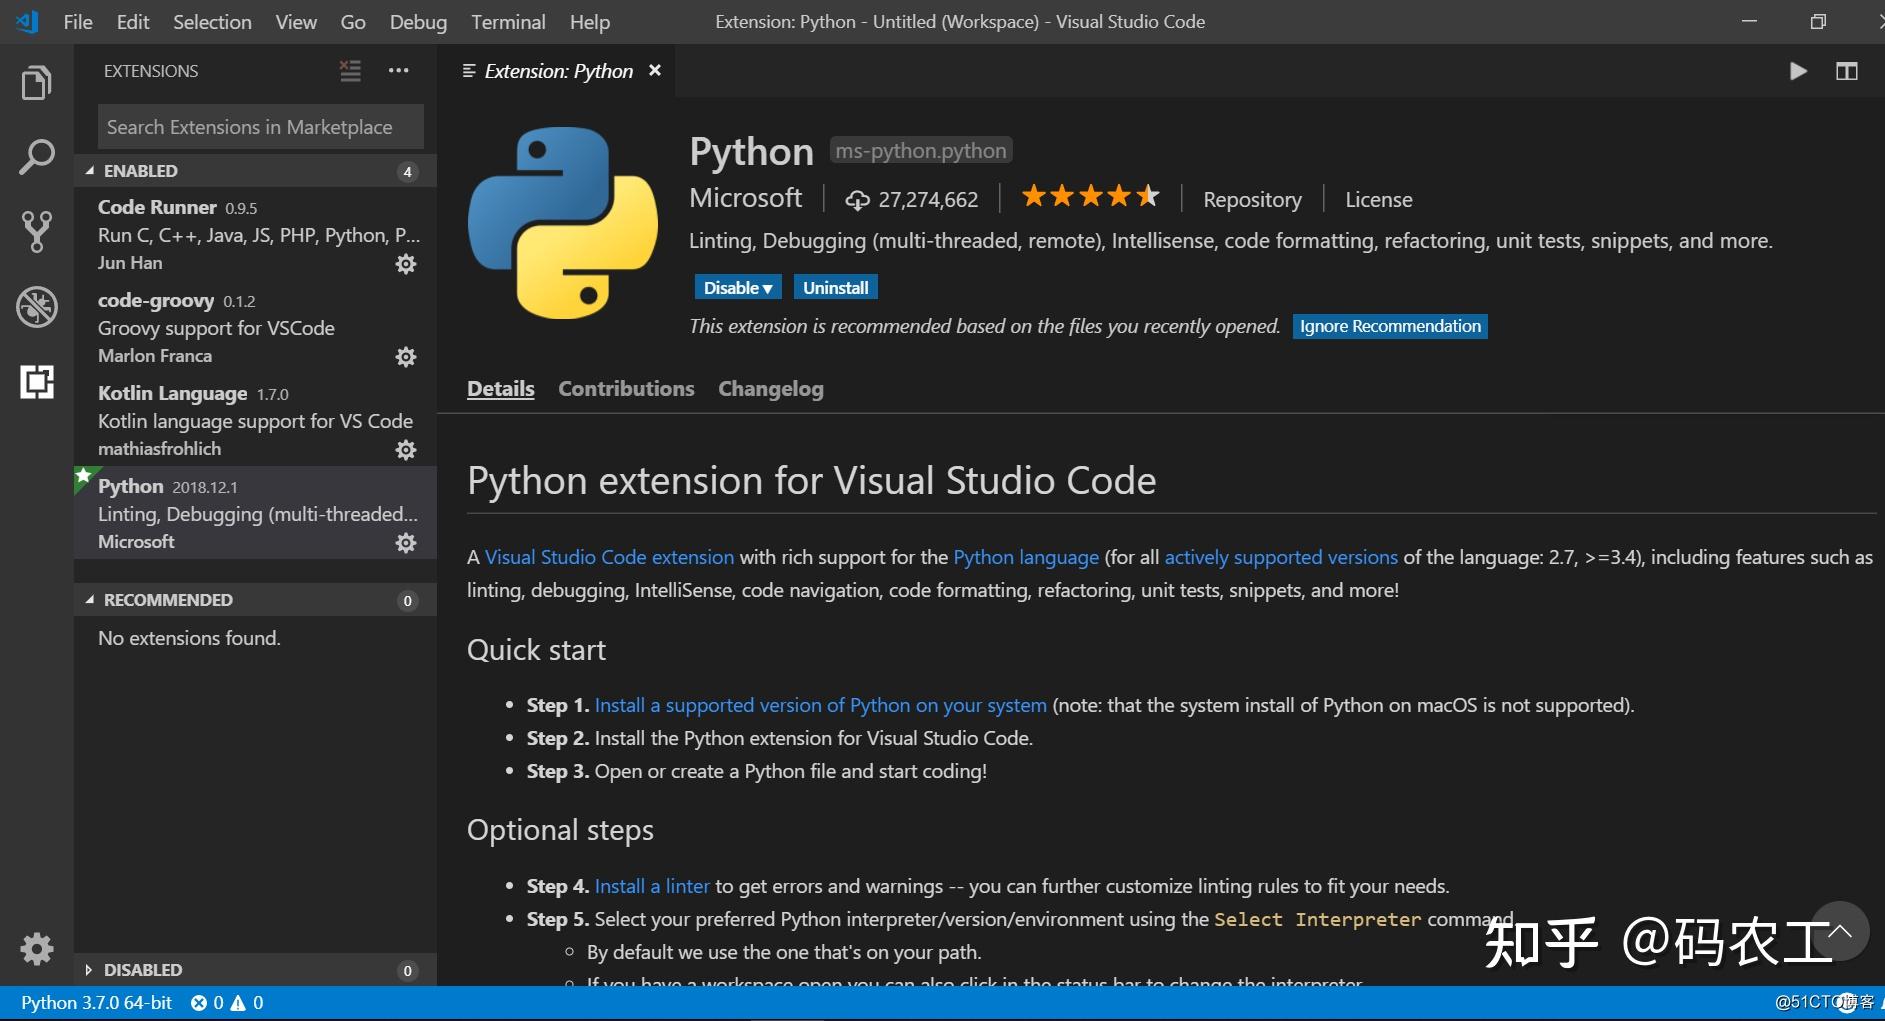Close the Extension: Python tab
This screenshot has width=1885, height=1021.
655,70
